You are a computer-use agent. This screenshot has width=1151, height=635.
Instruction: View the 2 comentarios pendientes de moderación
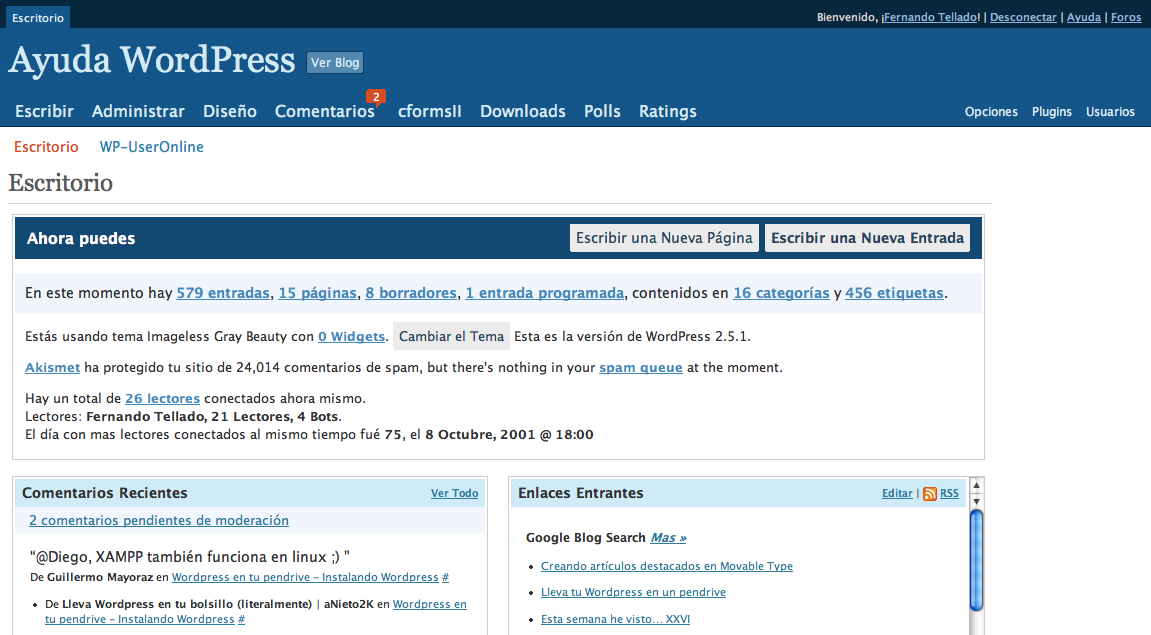159,520
